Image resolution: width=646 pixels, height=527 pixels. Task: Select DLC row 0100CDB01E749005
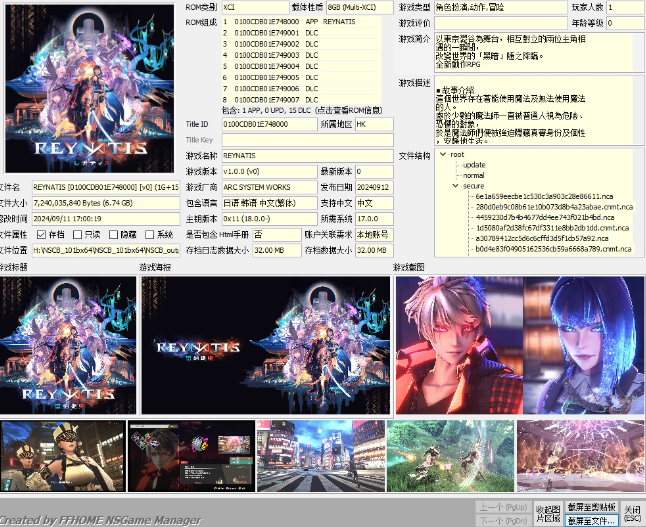point(300,77)
